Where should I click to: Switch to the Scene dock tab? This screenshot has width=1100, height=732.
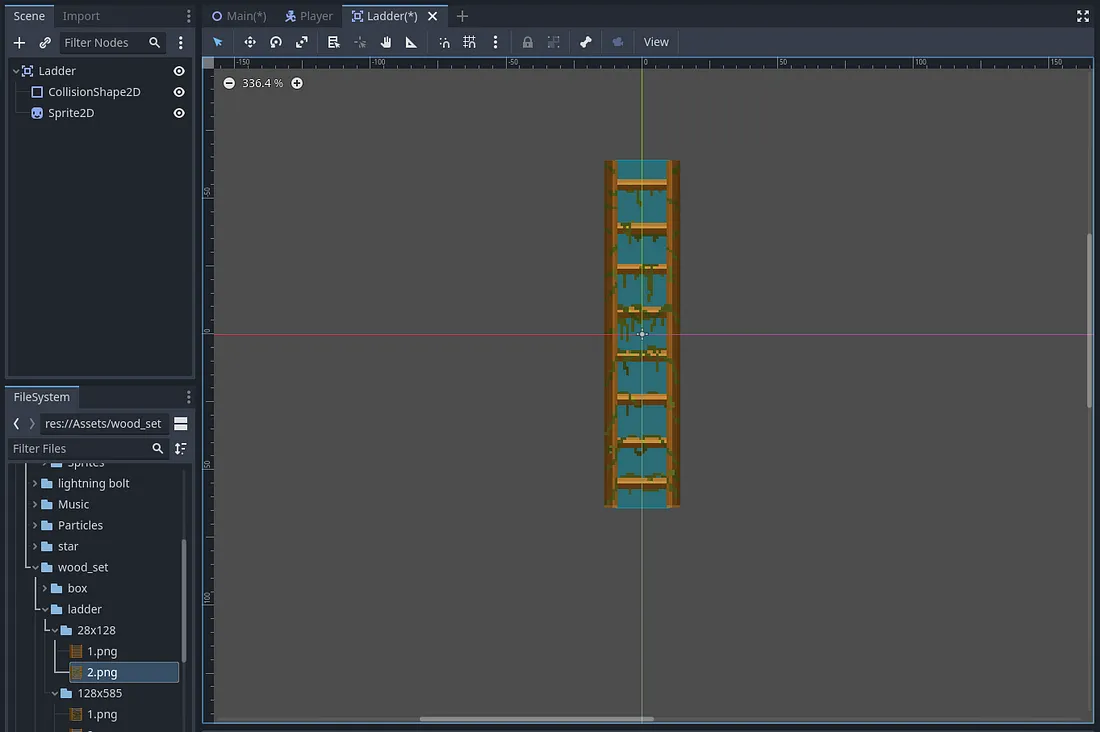click(29, 15)
